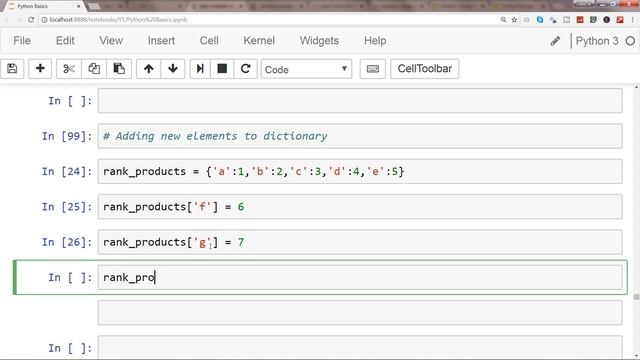Click the cell assigning rank_products['g'] = 7
Image resolution: width=640 pixels, height=360 pixels.
pos(360,242)
